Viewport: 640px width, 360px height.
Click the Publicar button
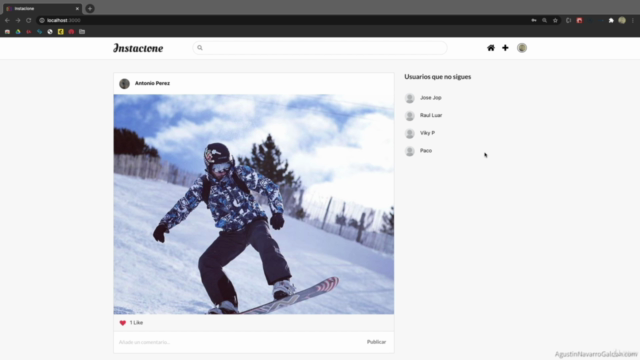(x=376, y=342)
